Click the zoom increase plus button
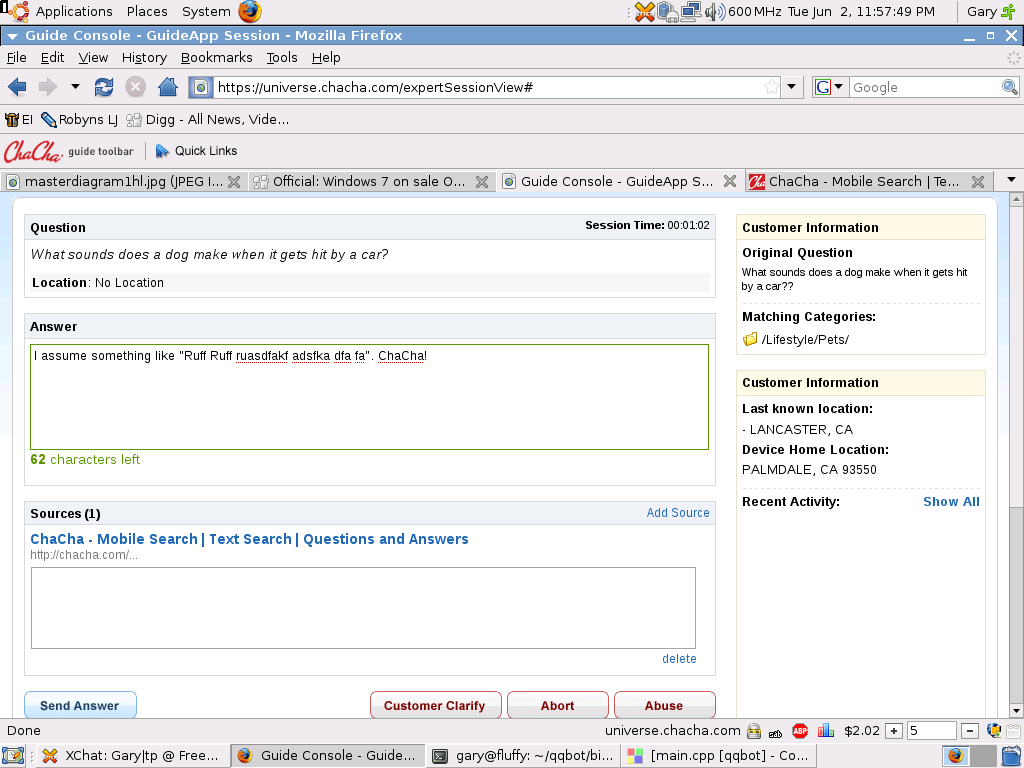 click(x=894, y=731)
